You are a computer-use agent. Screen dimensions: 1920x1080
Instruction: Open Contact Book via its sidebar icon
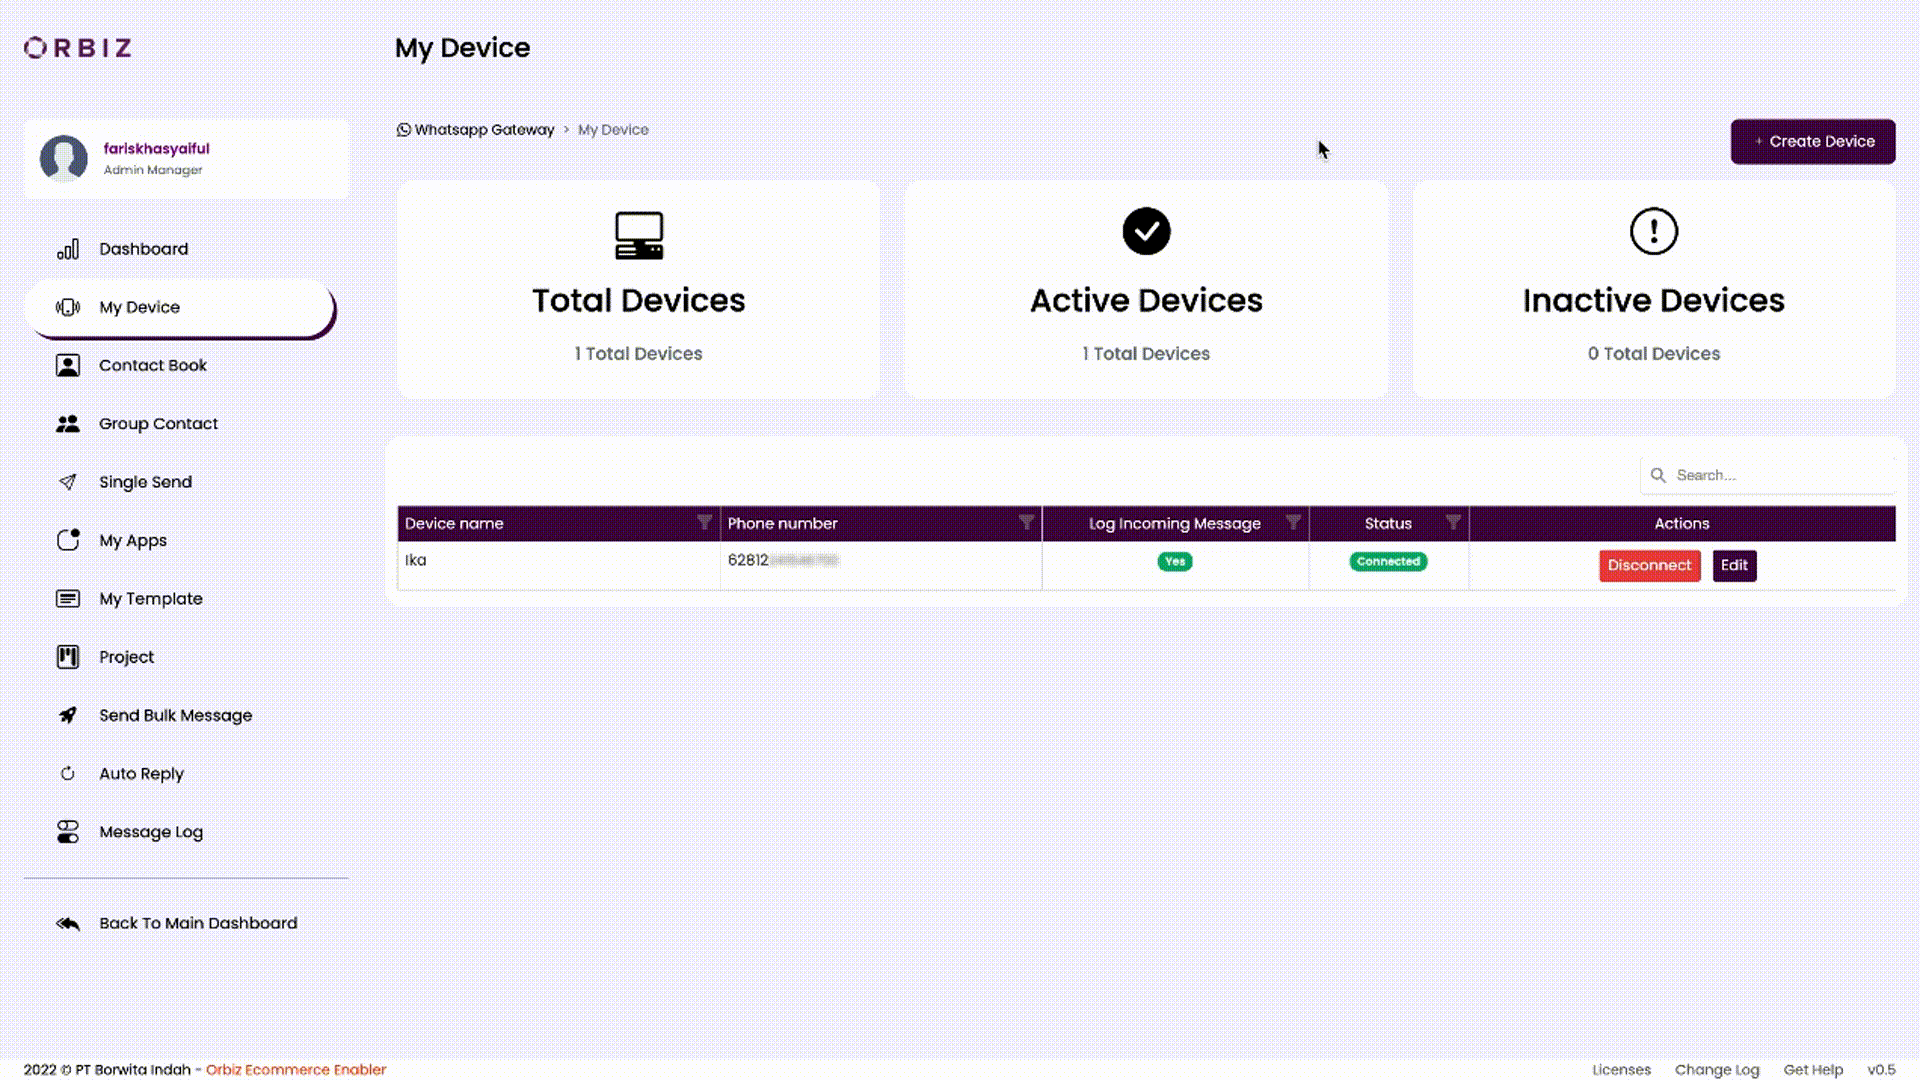click(x=68, y=365)
